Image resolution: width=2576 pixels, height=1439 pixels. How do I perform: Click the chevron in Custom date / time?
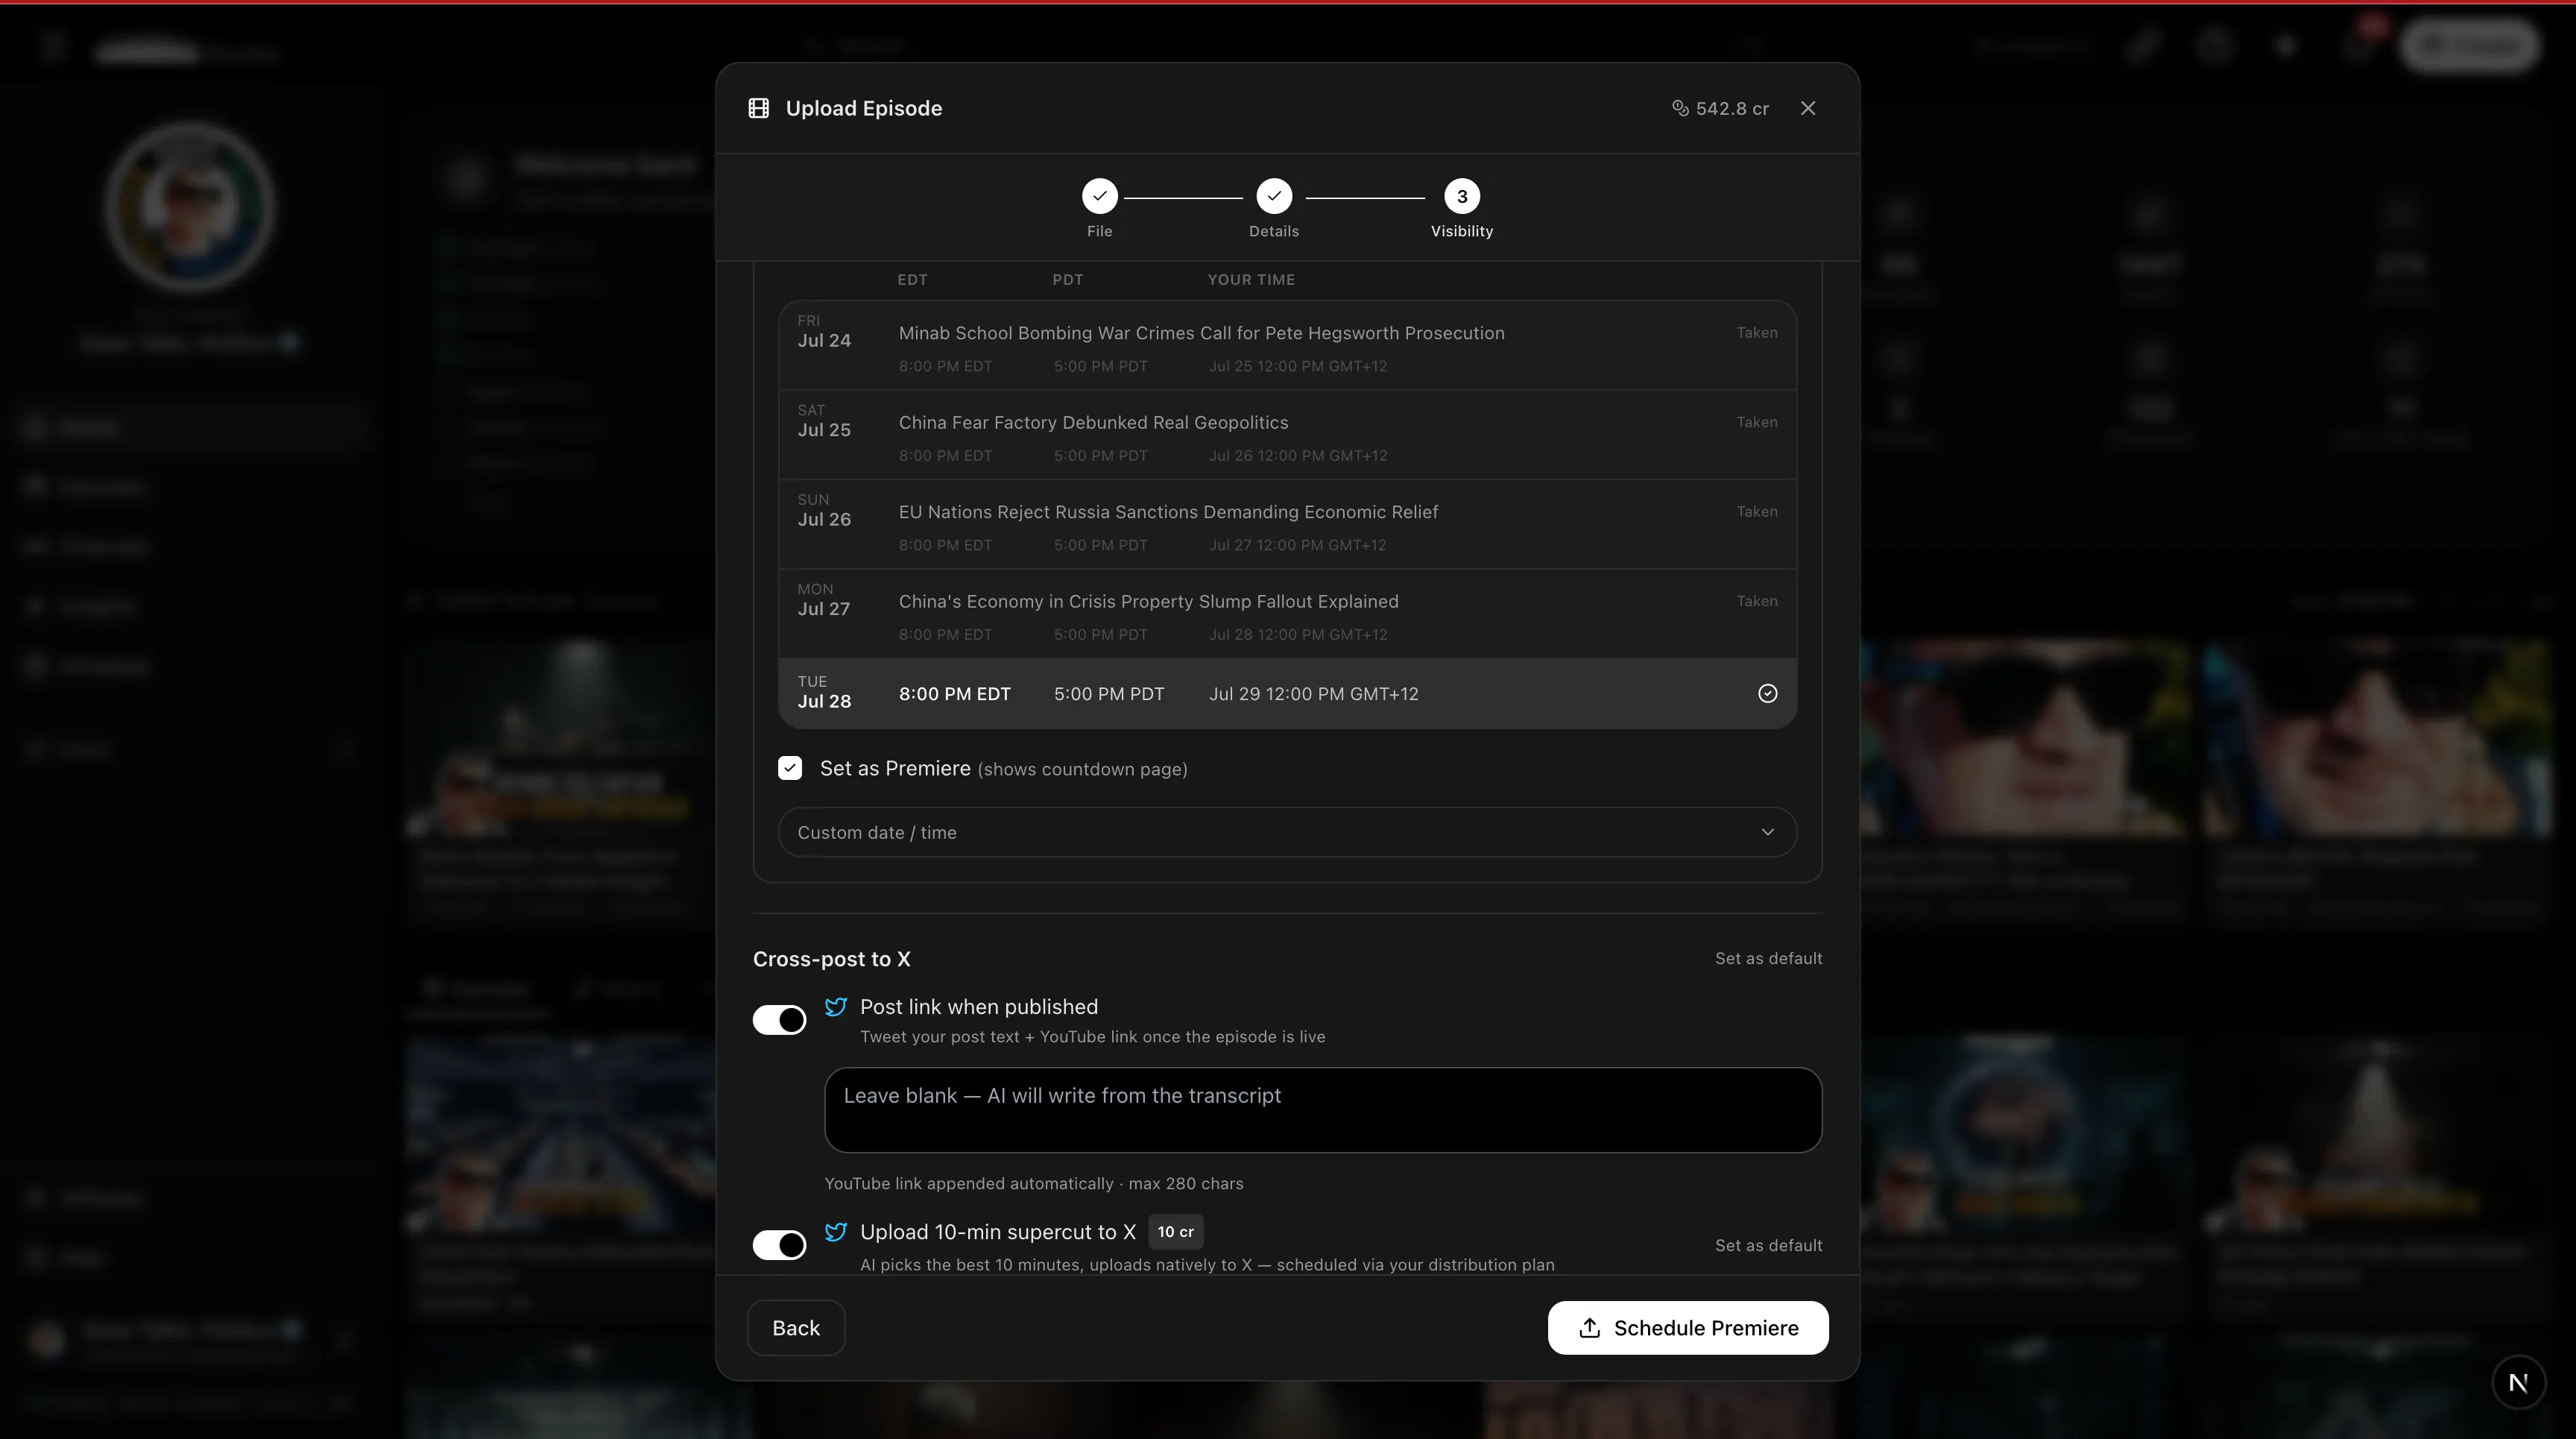[x=1767, y=832]
